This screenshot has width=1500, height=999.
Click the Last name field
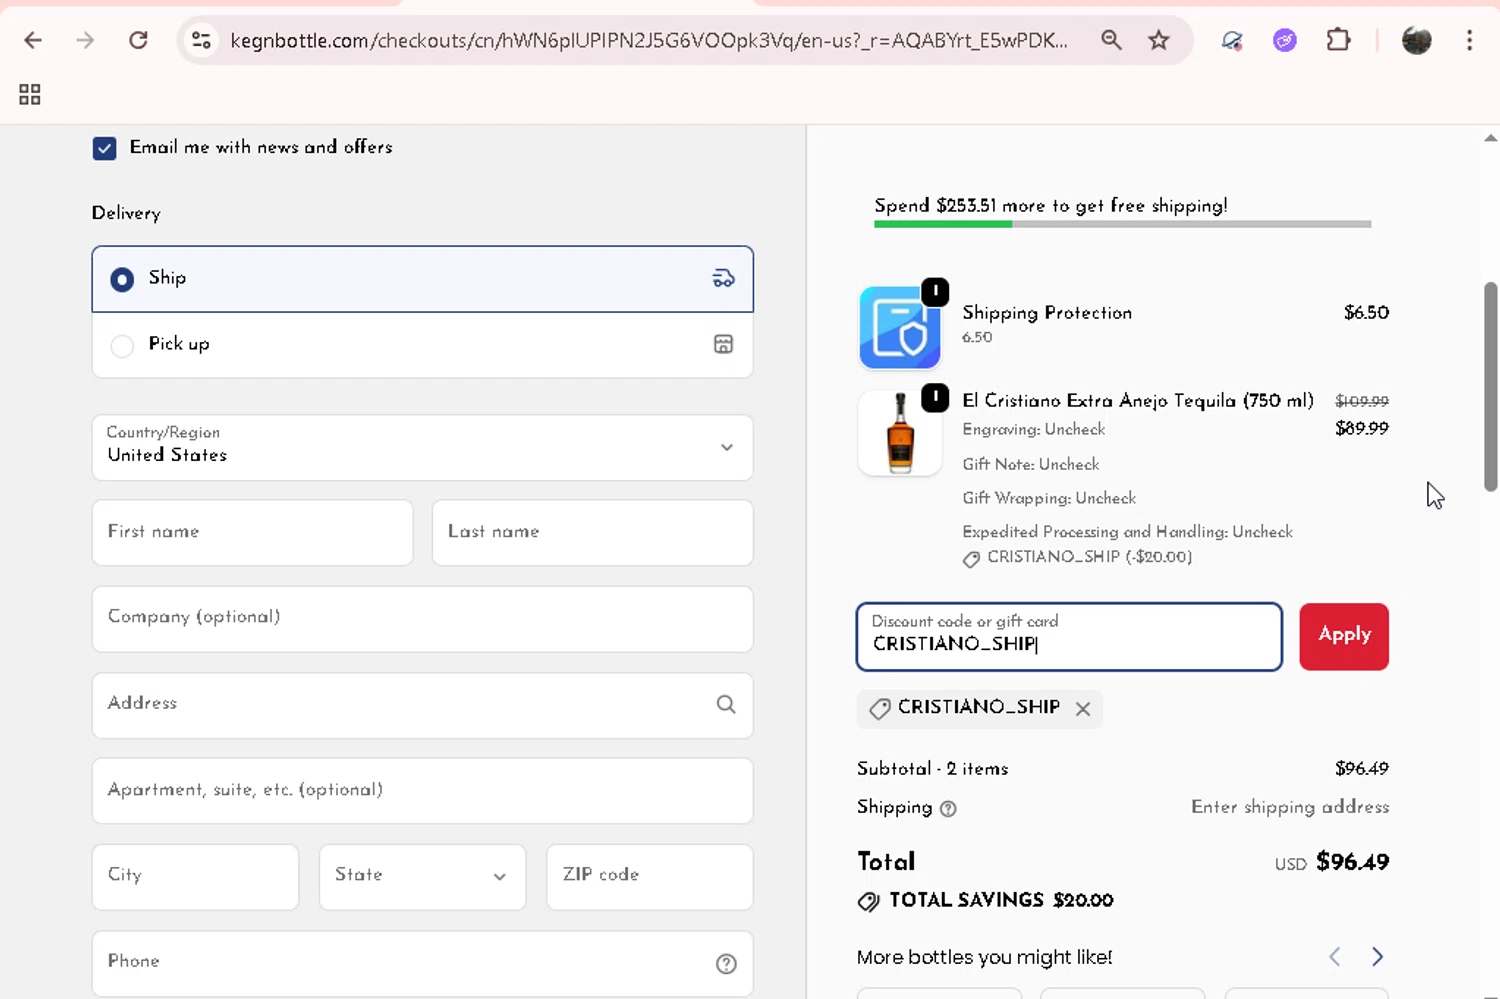[592, 533]
